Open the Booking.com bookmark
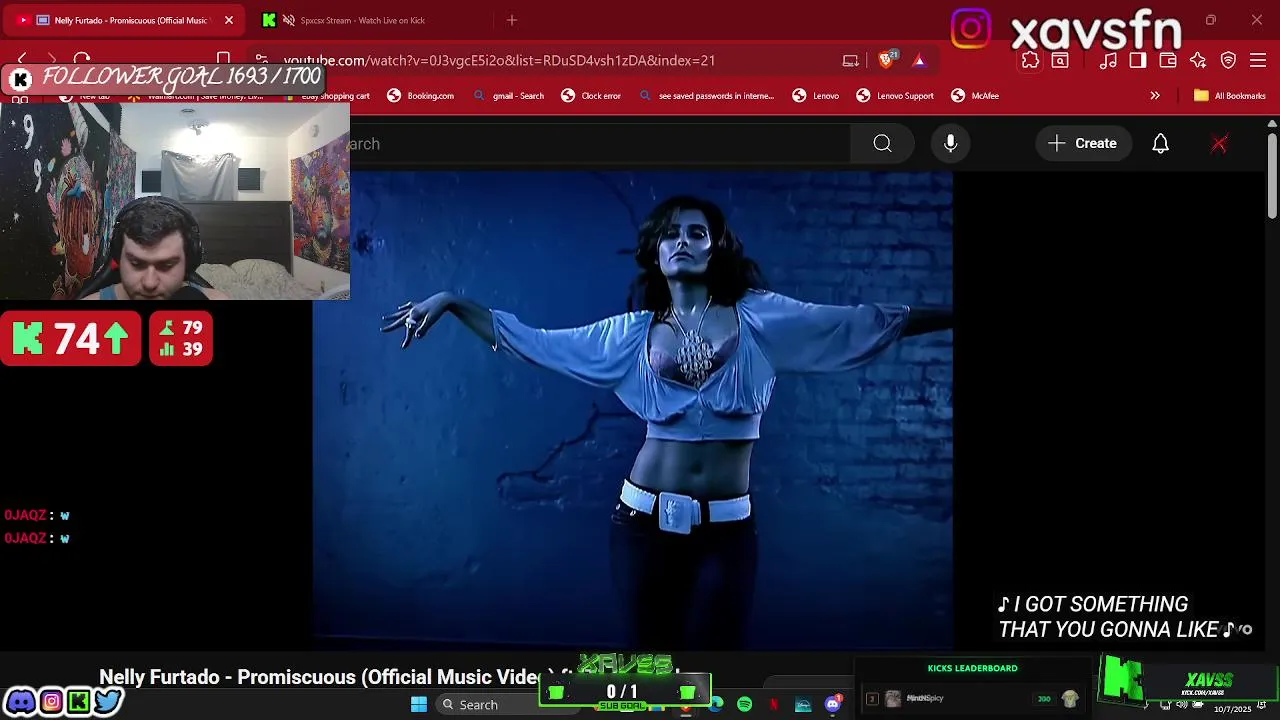 [x=421, y=96]
